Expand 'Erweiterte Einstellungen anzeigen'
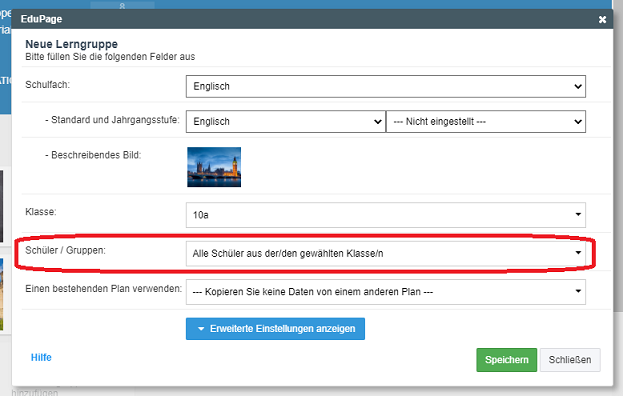This screenshot has width=623, height=396. (275, 329)
